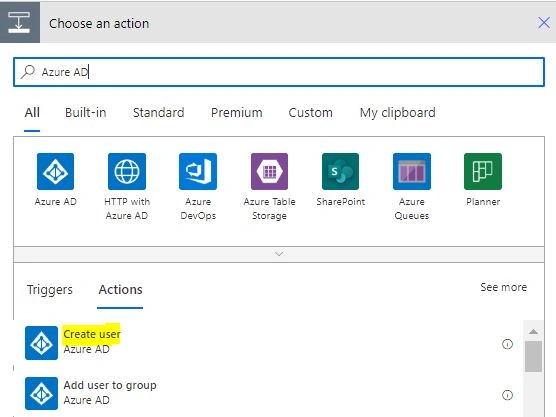
Task: Switch to the Triggers tab
Action: [50, 290]
